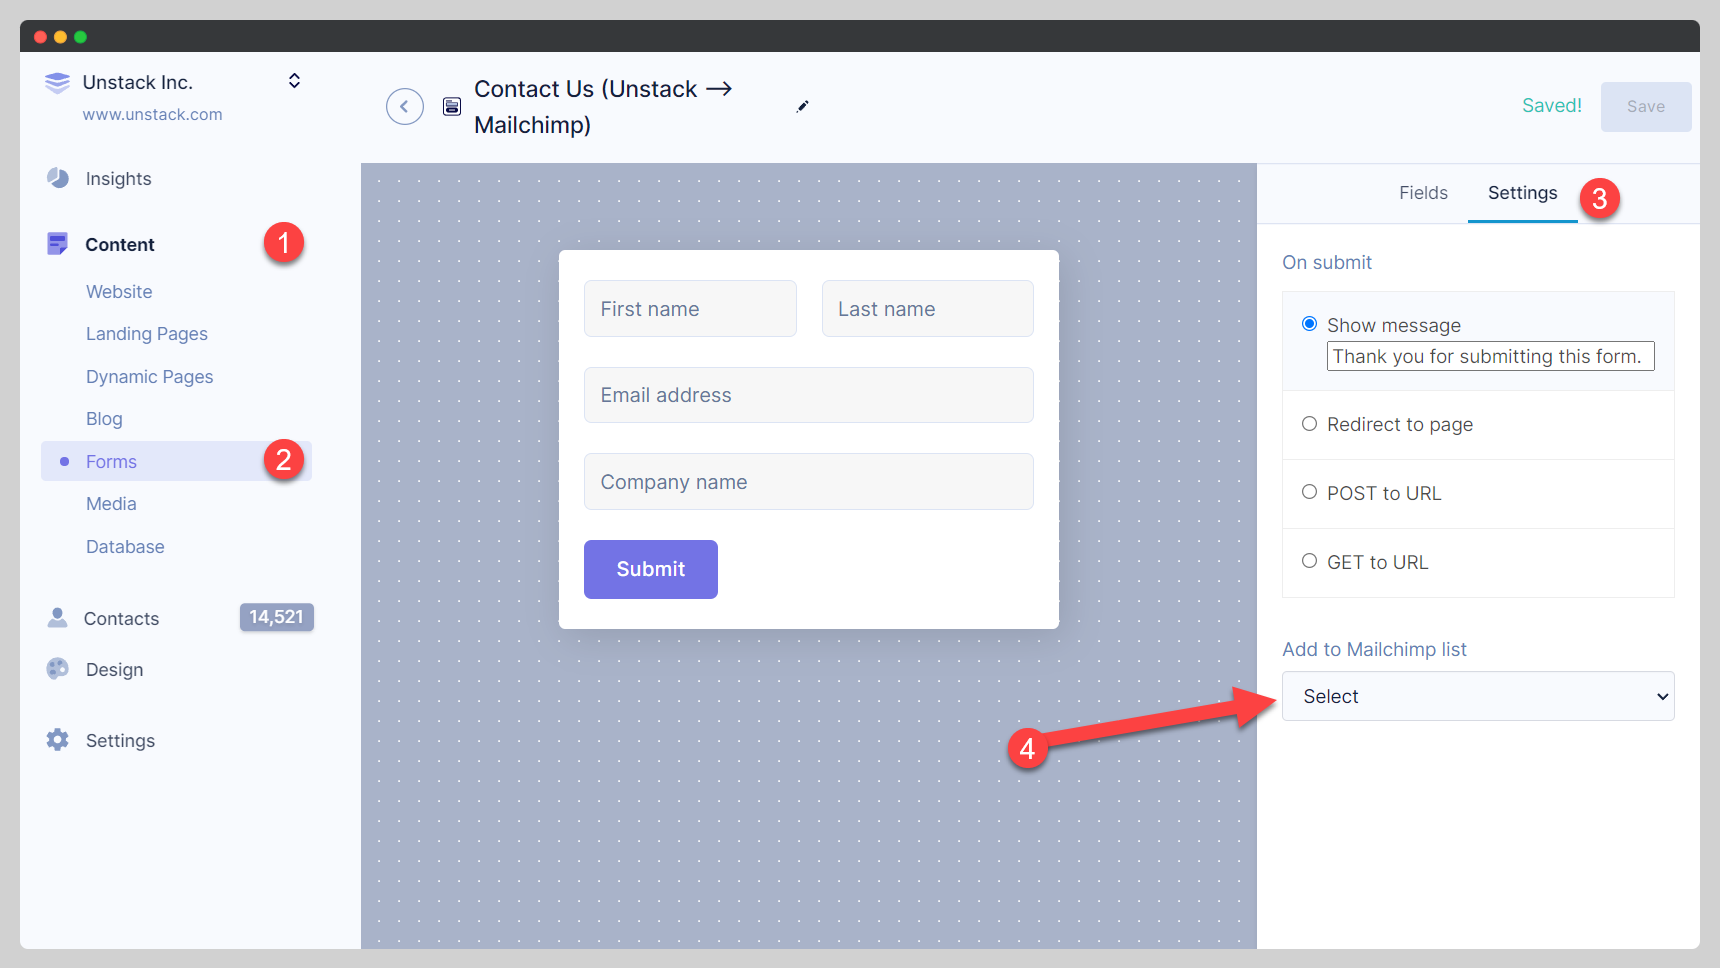Visit the www.unstack.com link

coord(152,114)
